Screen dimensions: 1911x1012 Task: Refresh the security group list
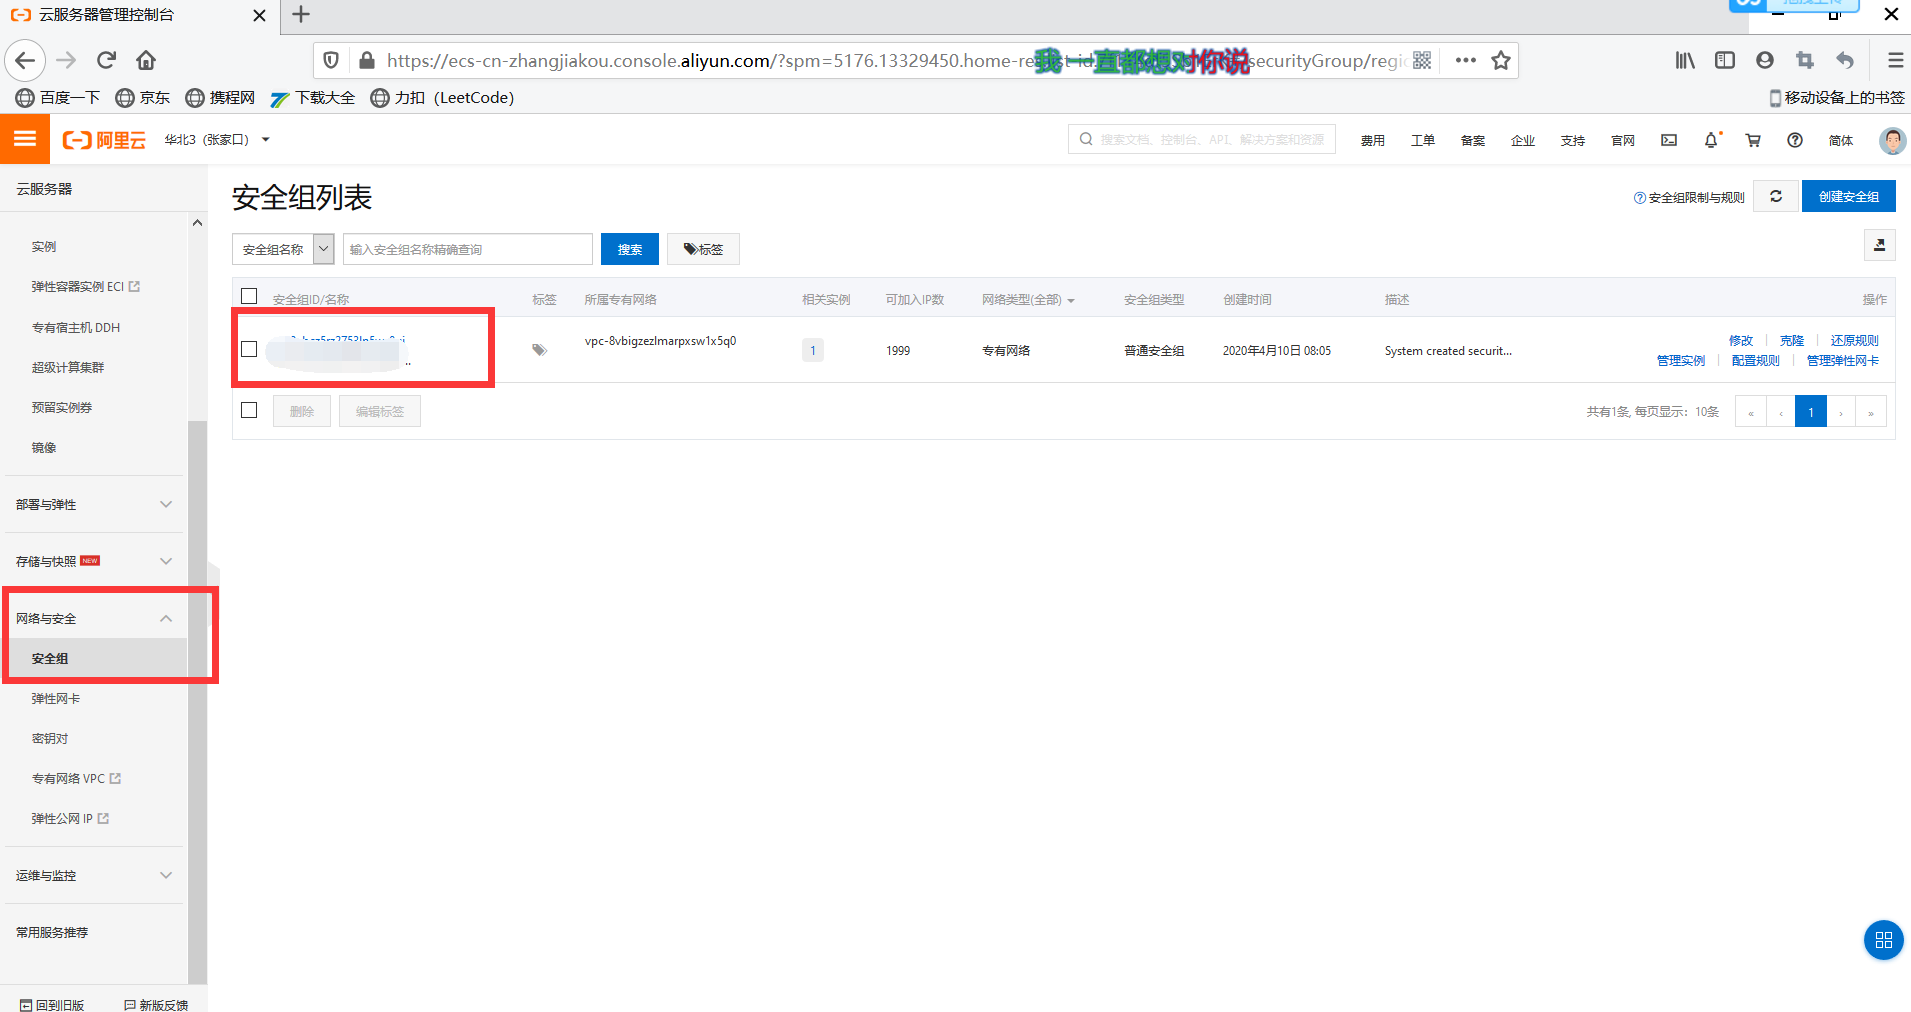pyautogui.click(x=1776, y=196)
